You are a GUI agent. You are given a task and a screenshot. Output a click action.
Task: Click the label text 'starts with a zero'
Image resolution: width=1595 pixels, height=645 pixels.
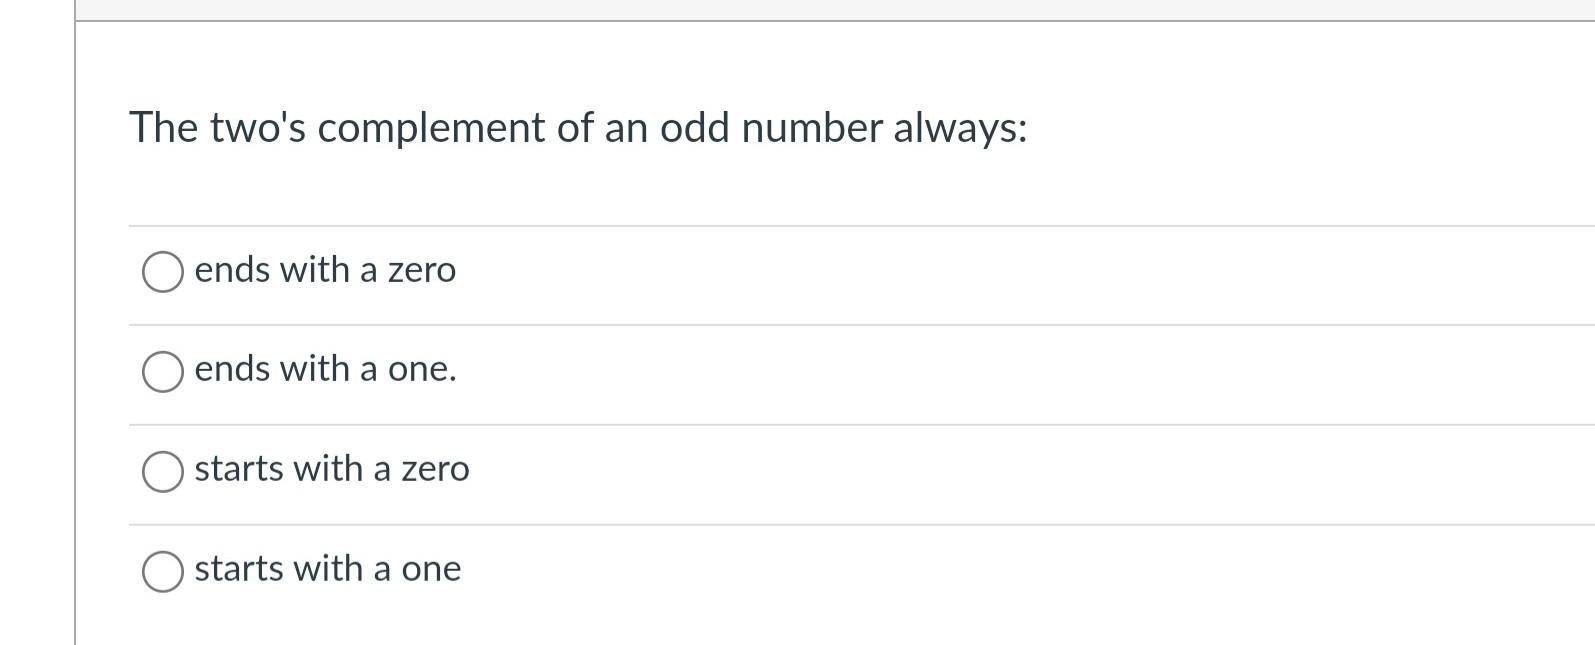[332, 471]
